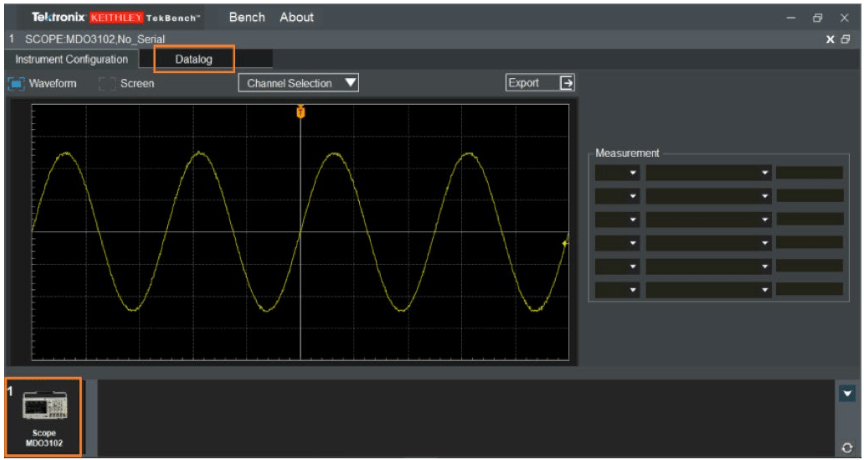Viewport: 864px width, 460px height.
Task: Click the arrow icon on the Export button
Action: click(x=566, y=83)
